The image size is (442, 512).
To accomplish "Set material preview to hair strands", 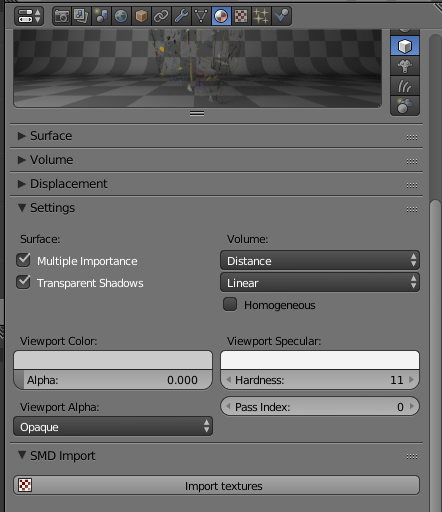I will pyautogui.click(x=405, y=86).
